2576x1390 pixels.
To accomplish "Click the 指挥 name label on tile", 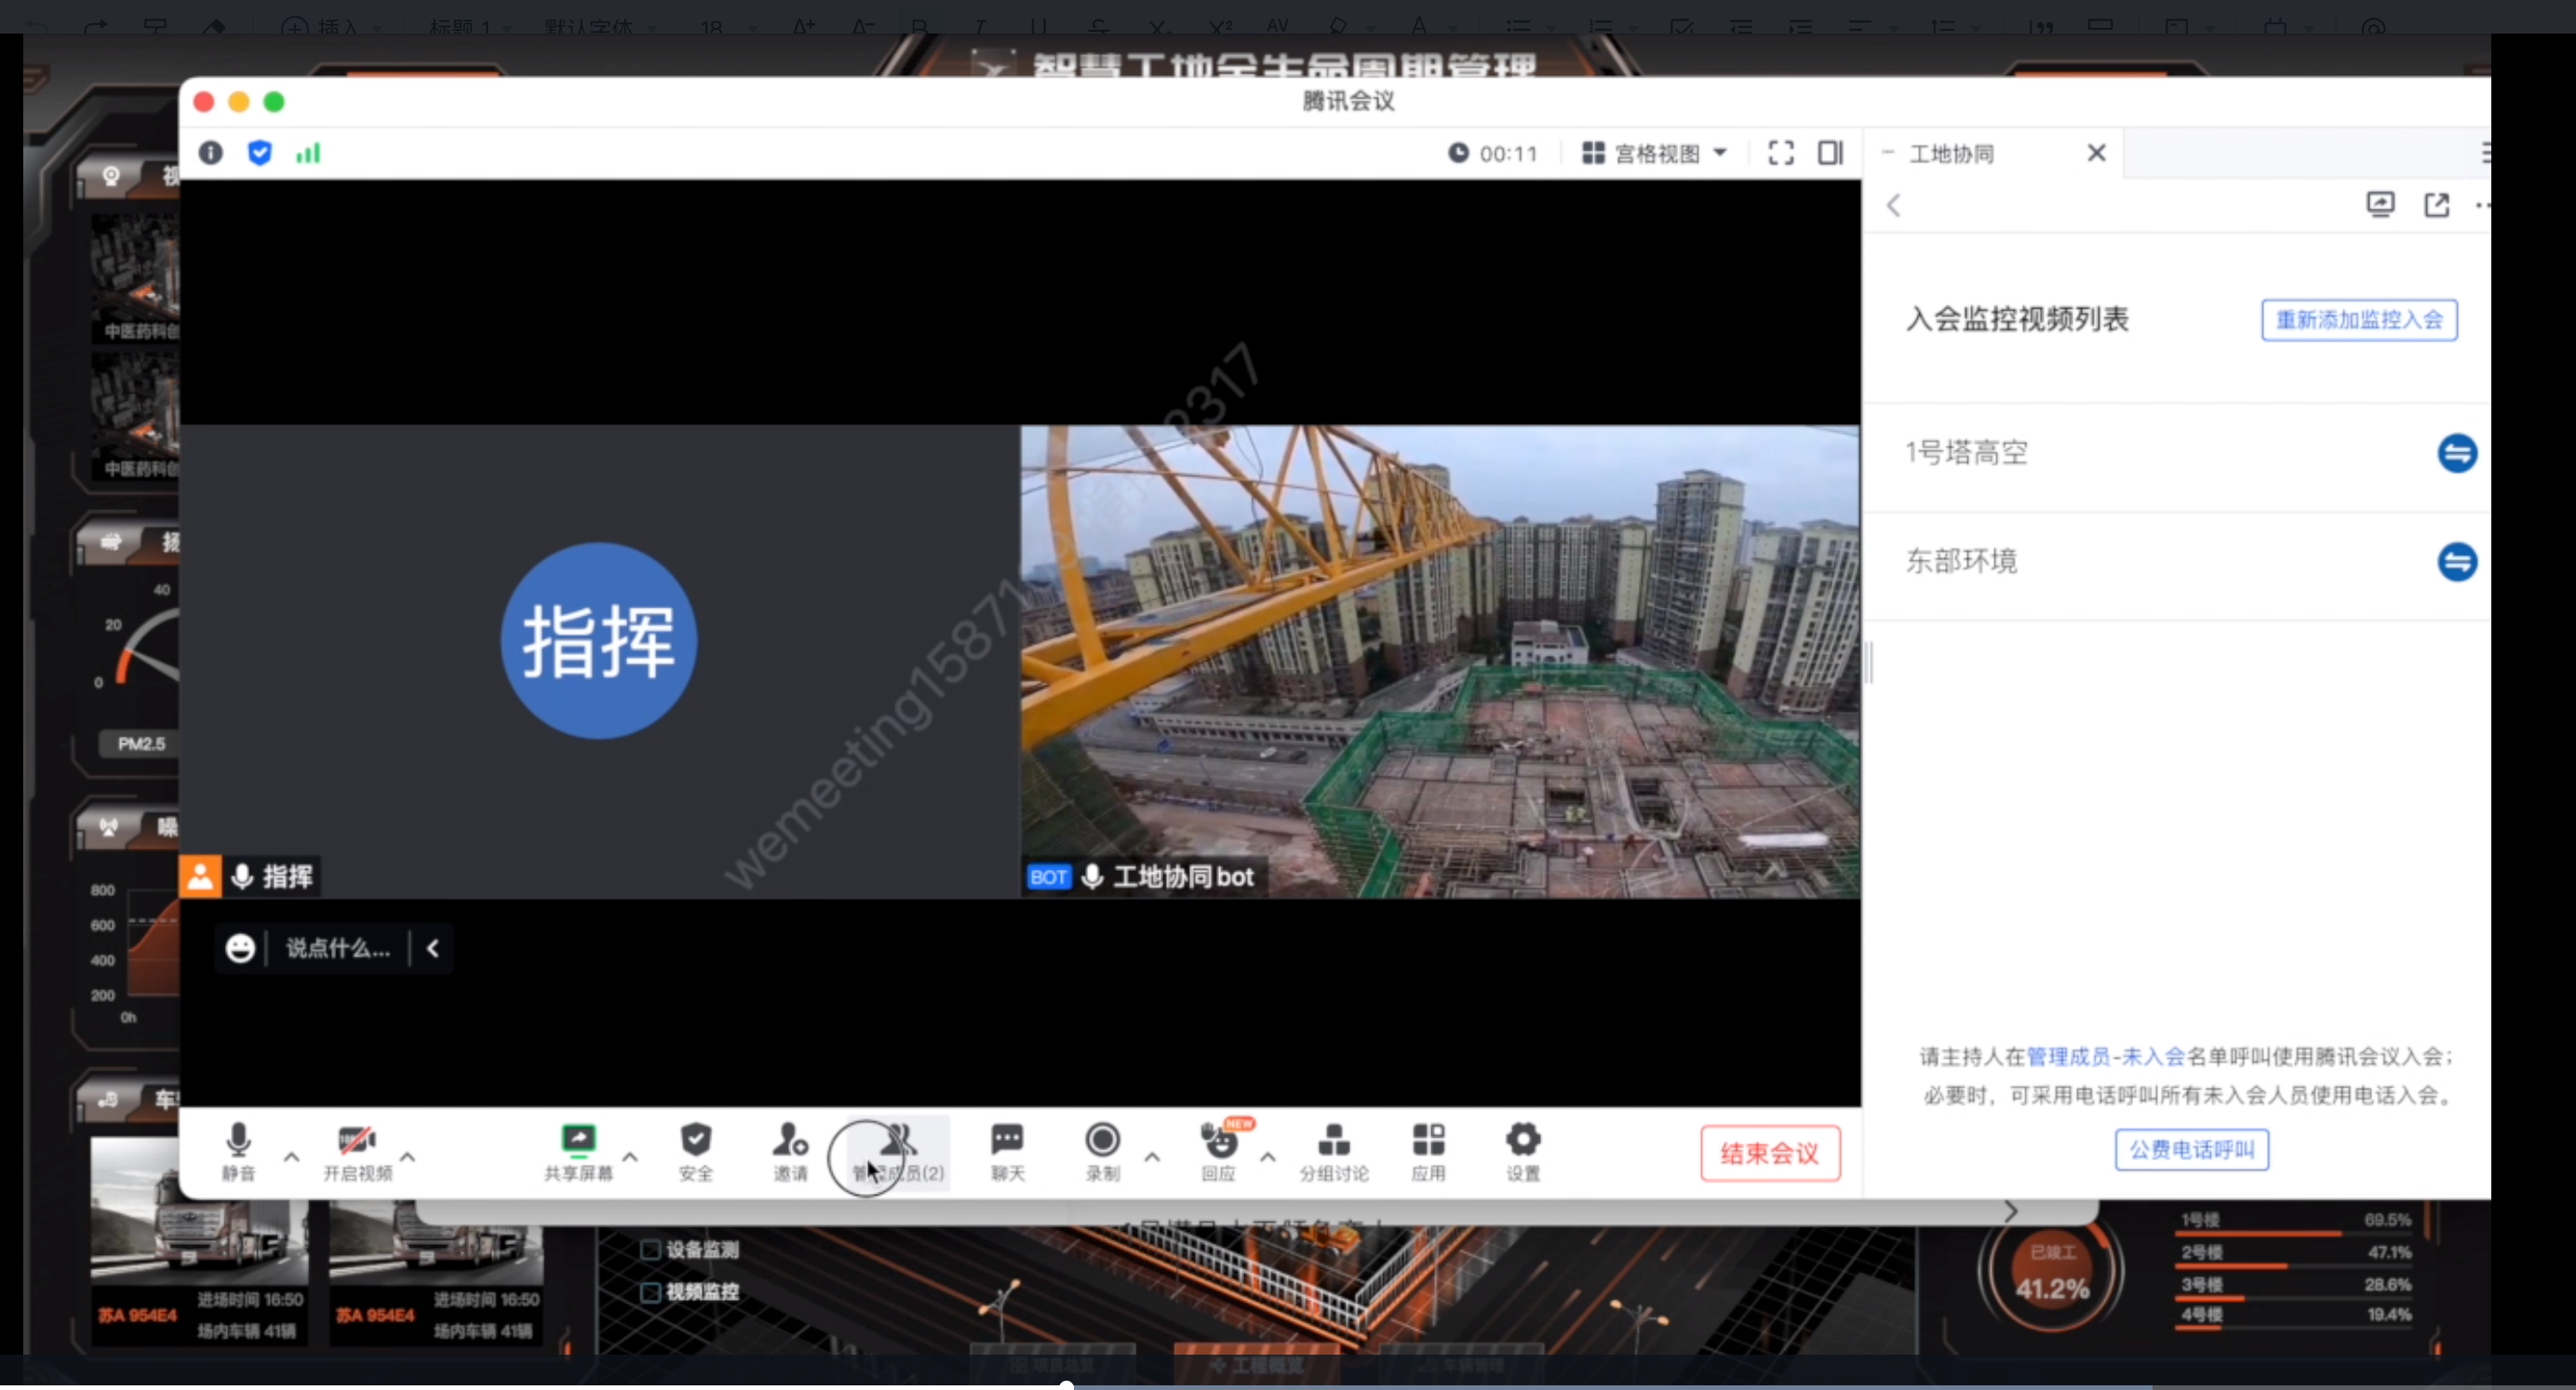I will 287,877.
